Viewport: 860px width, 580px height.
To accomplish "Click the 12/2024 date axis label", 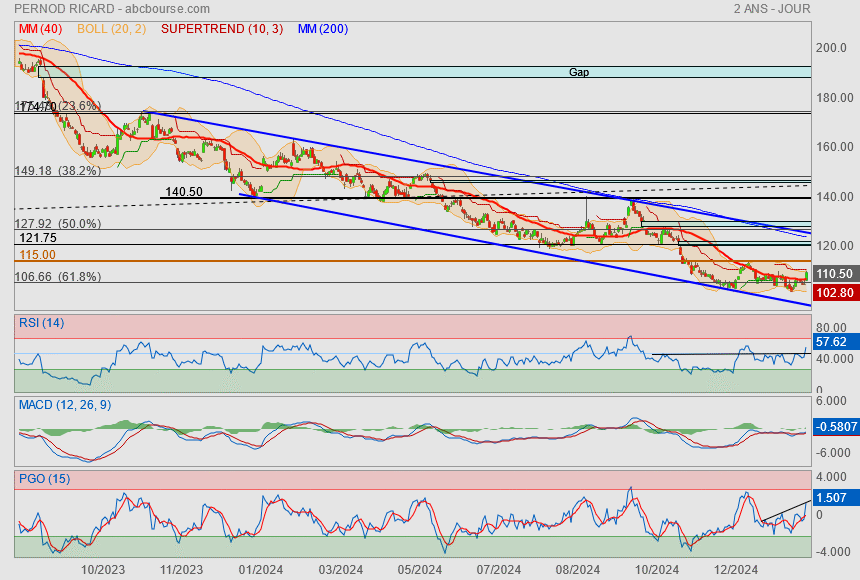I will pos(735,570).
